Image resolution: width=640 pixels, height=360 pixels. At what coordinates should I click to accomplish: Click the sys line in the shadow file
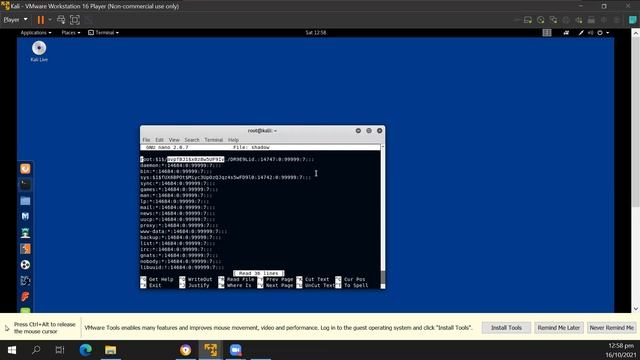(x=226, y=177)
